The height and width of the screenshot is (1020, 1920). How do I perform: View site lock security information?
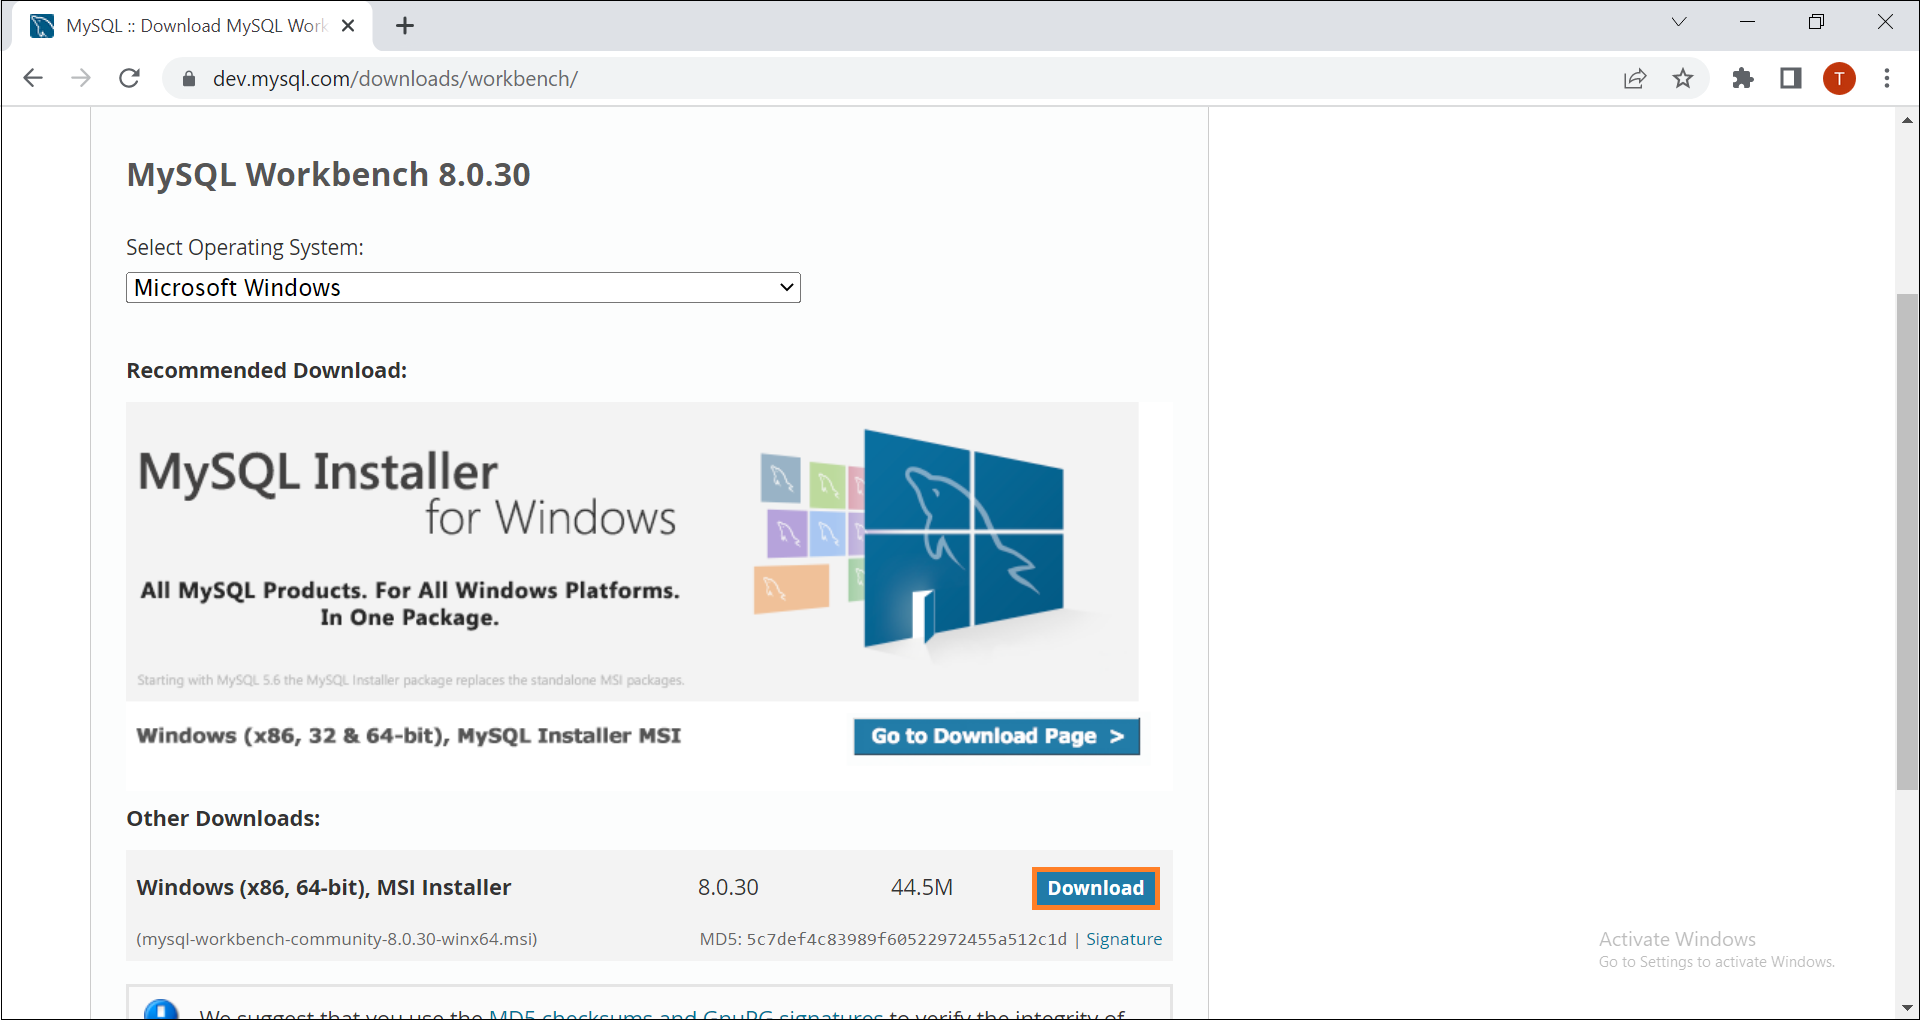pos(188,79)
